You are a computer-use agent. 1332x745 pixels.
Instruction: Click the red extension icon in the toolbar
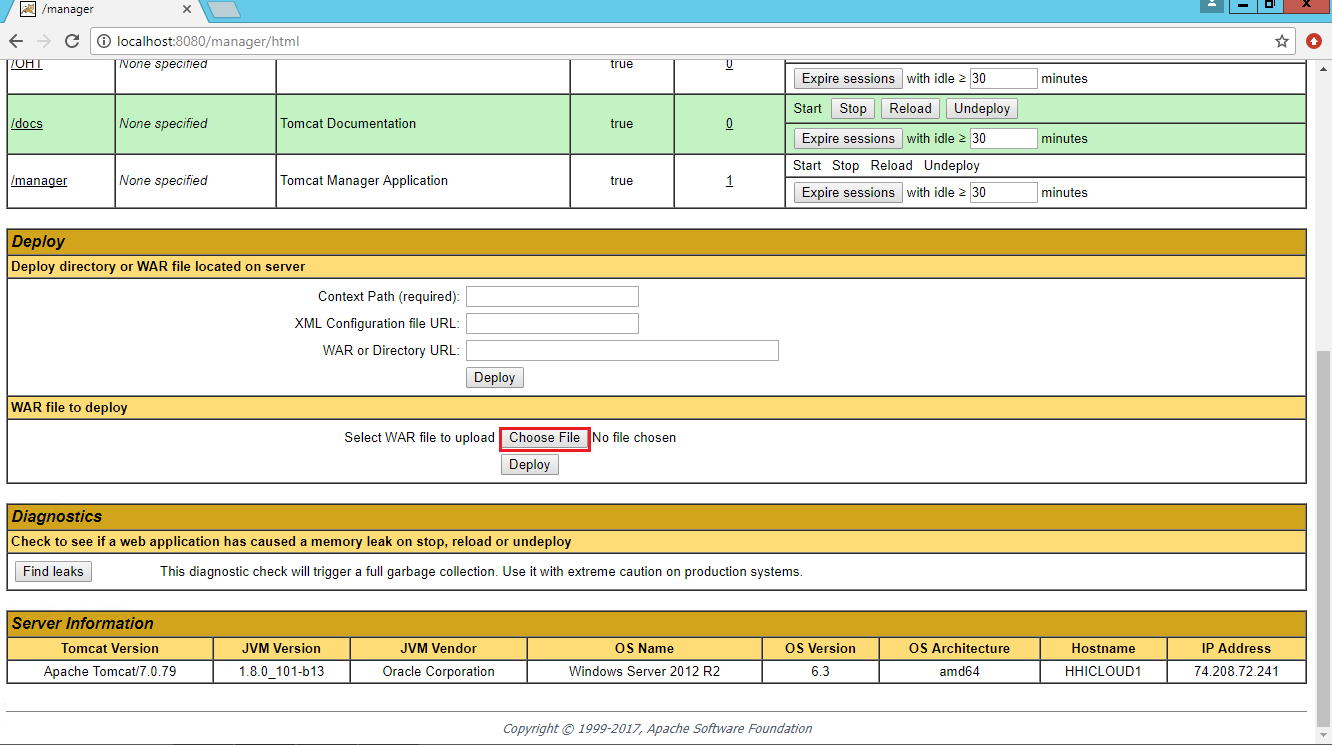point(1314,41)
